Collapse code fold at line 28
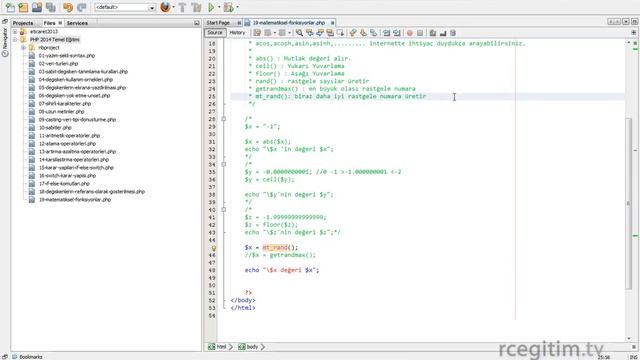This screenshot has height=360, width=640. pos(223,119)
